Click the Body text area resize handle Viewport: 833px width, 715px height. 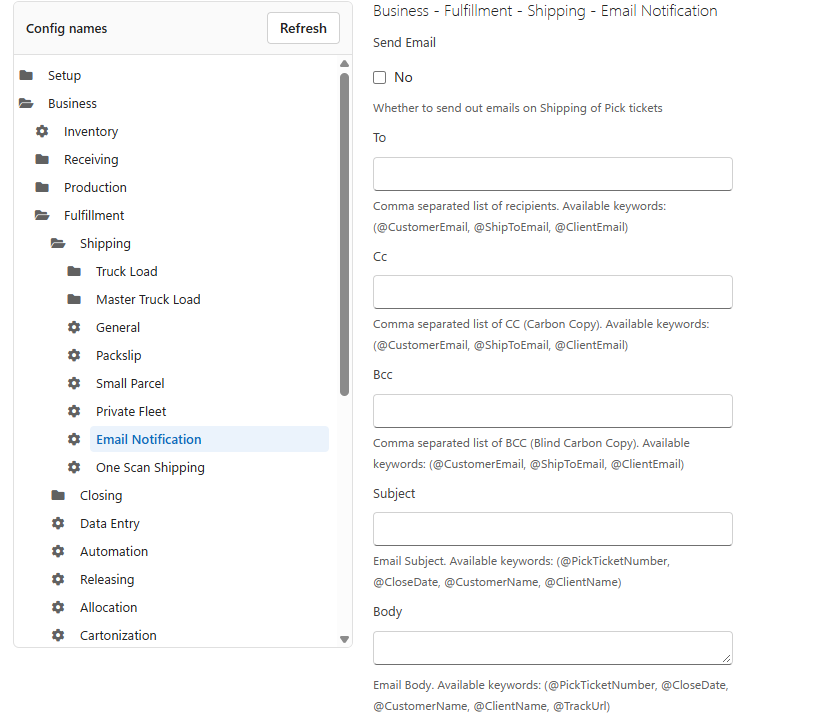coord(726,659)
